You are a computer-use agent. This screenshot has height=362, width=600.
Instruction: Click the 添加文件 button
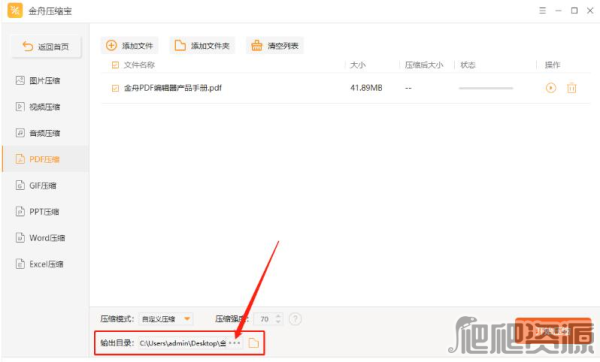click(x=129, y=46)
